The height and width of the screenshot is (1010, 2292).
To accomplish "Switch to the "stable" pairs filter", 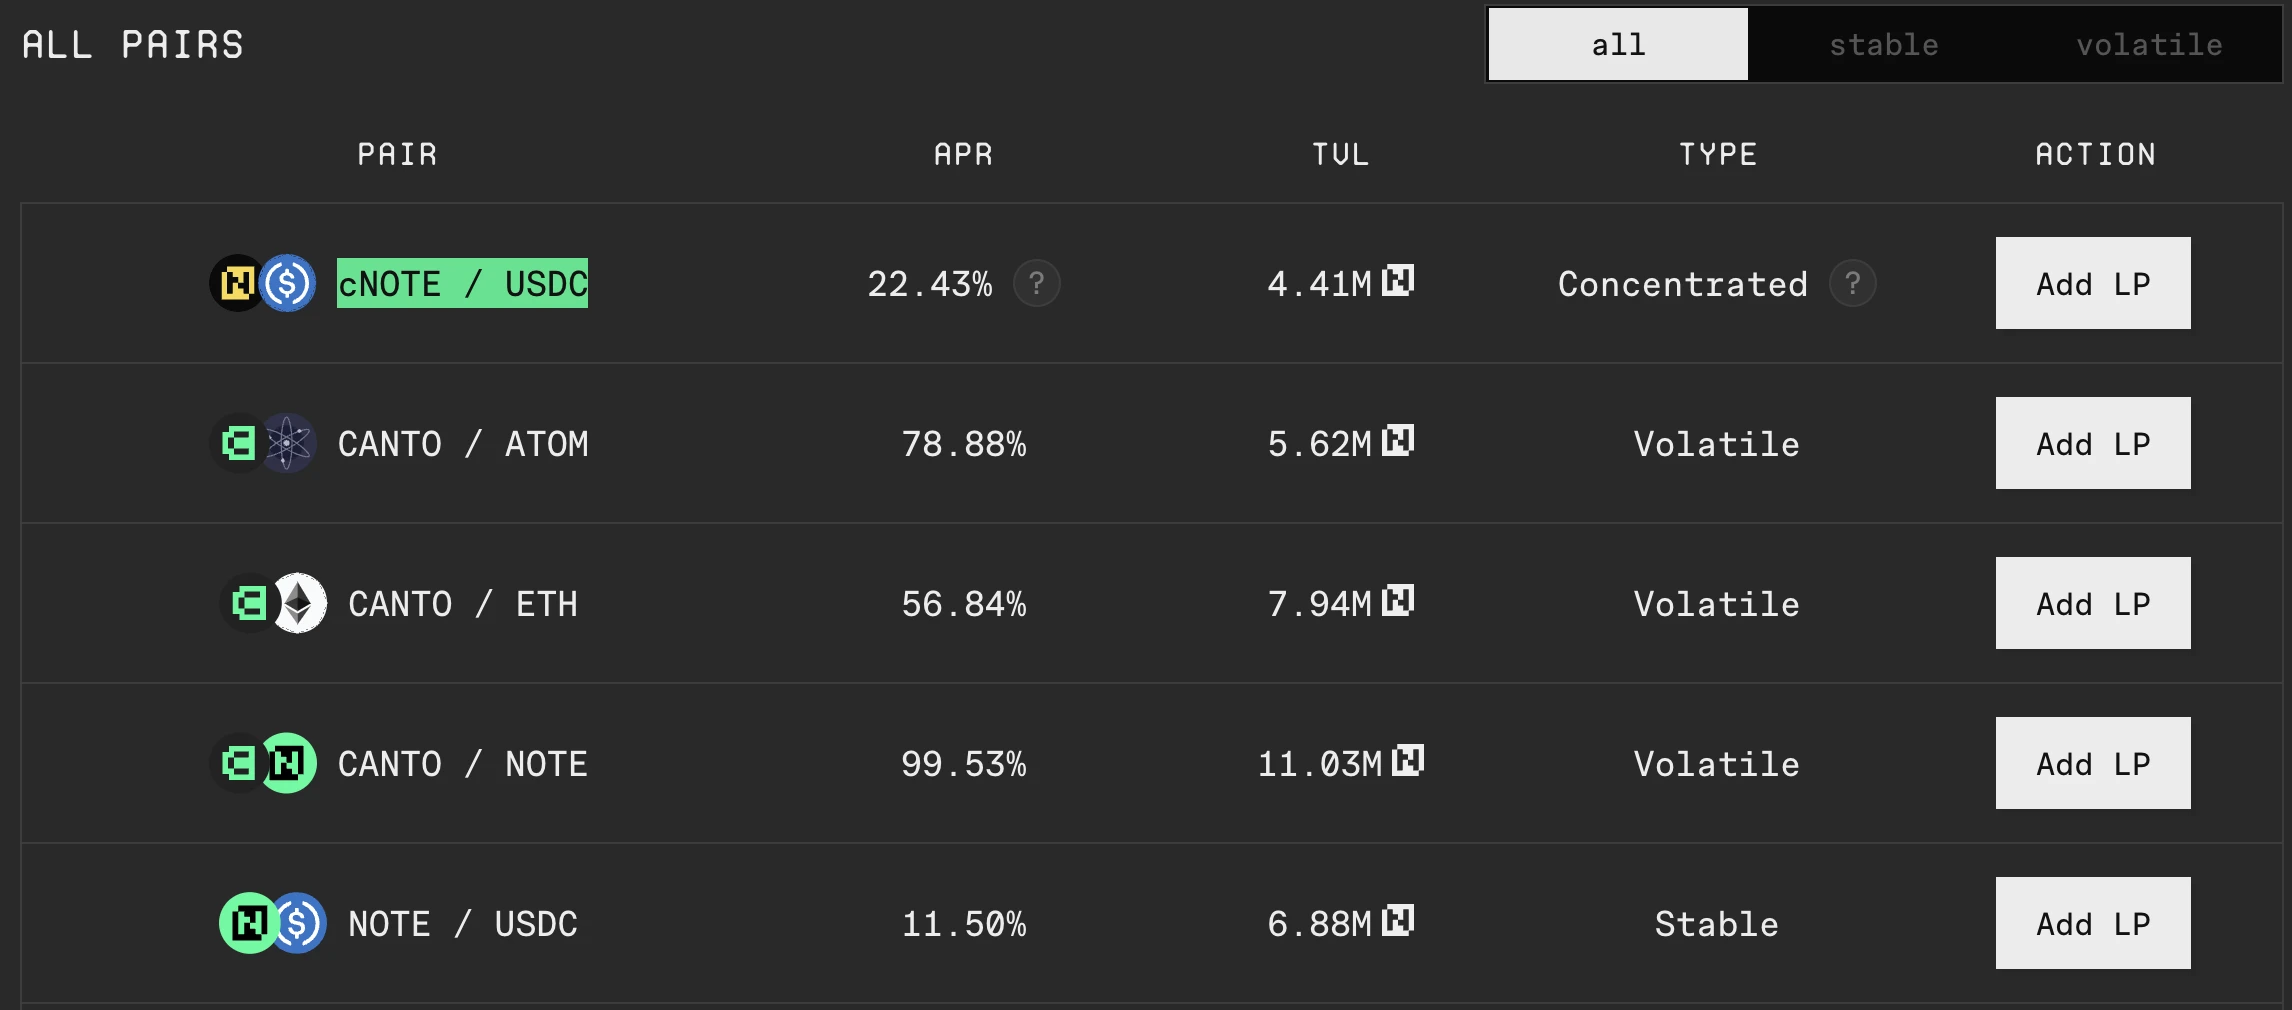I will 1883,45.
